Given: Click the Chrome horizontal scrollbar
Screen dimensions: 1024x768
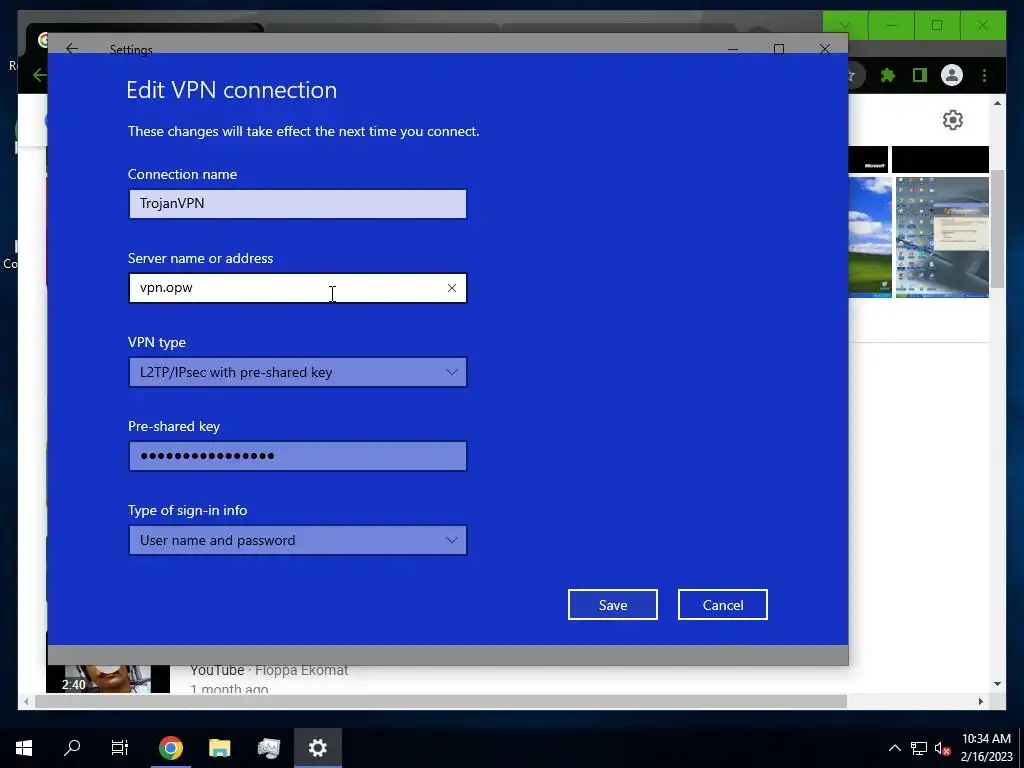Looking at the screenshot, I should tap(441, 701).
